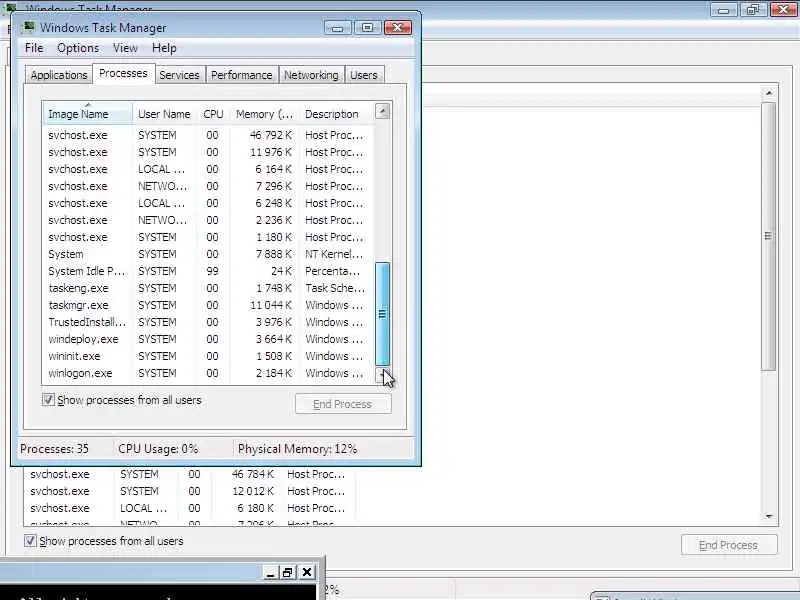Switch to the Services tab
This screenshot has width=800, height=600.
(x=179, y=75)
